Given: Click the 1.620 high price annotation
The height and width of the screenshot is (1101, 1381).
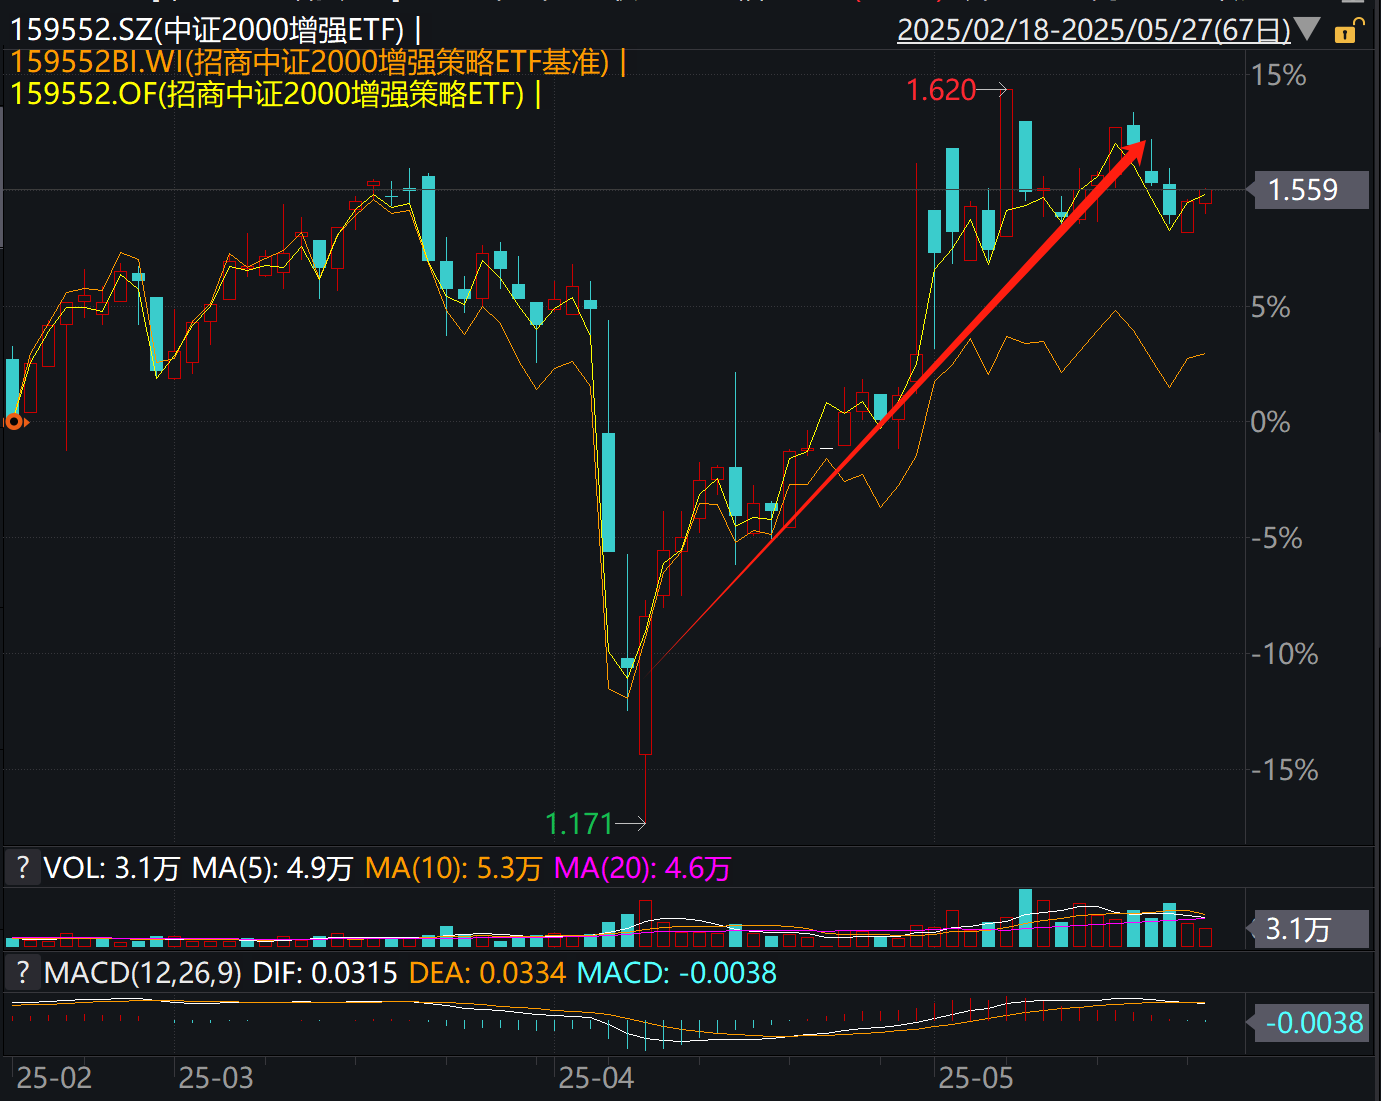Looking at the screenshot, I should pos(942,89).
